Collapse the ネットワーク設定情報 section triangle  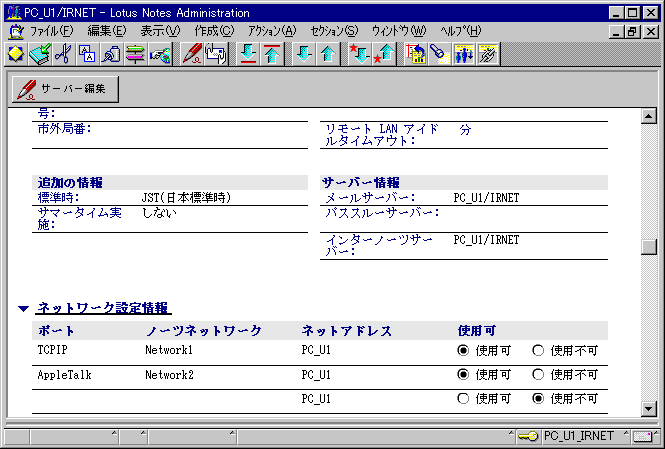[24, 309]
